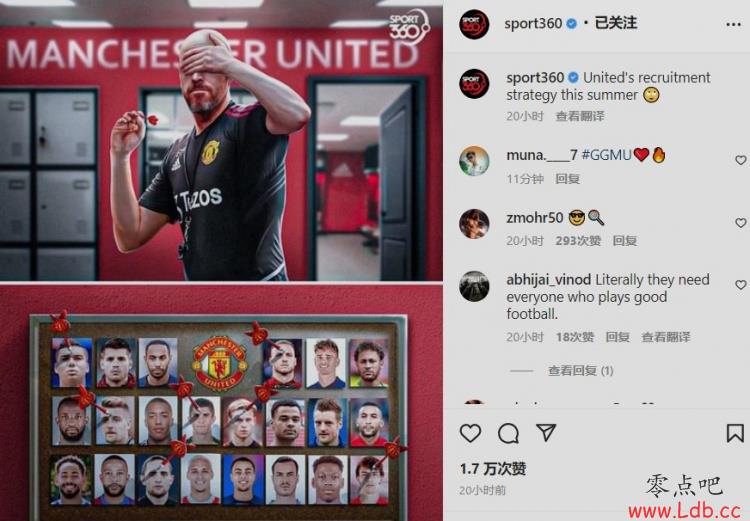This screenshot has width=750, height=521.
Task: Like the post with heart icon
Action: 470,433
